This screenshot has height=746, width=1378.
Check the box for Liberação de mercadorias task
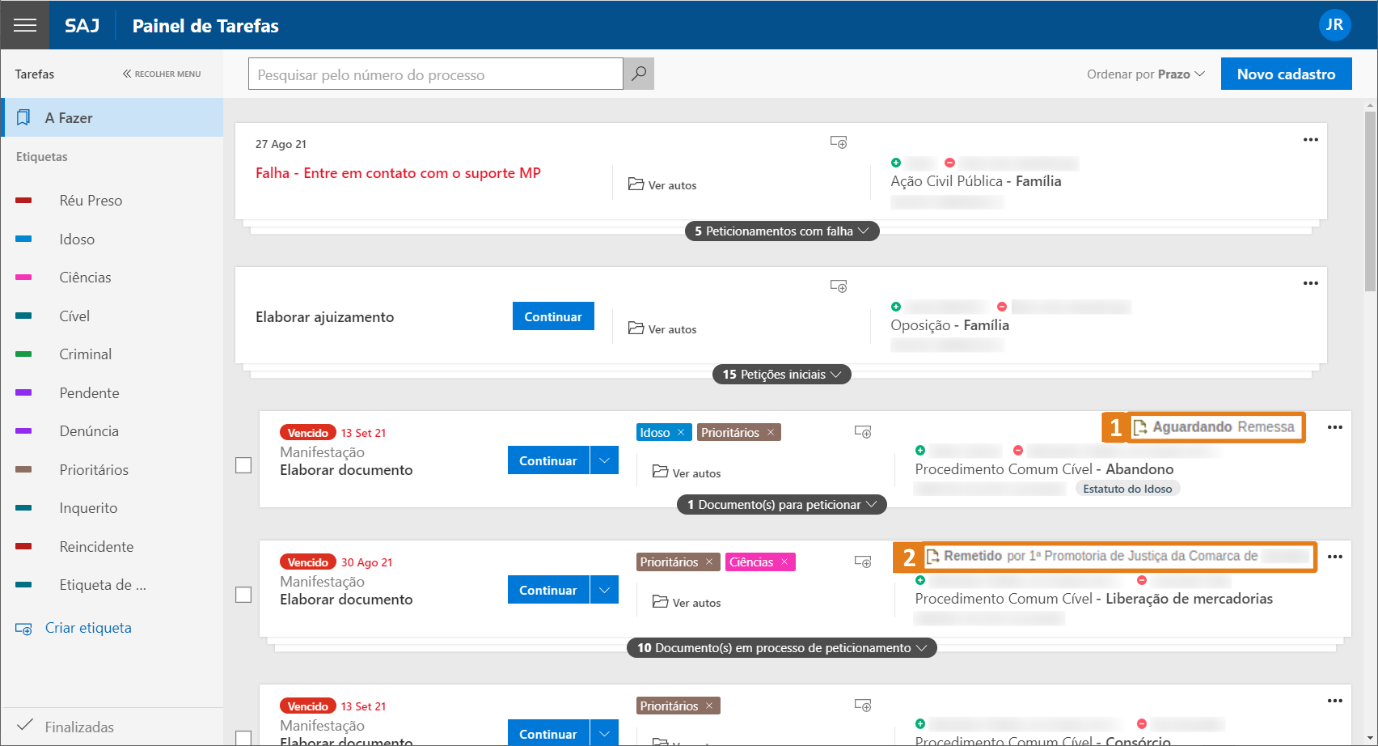243,594
